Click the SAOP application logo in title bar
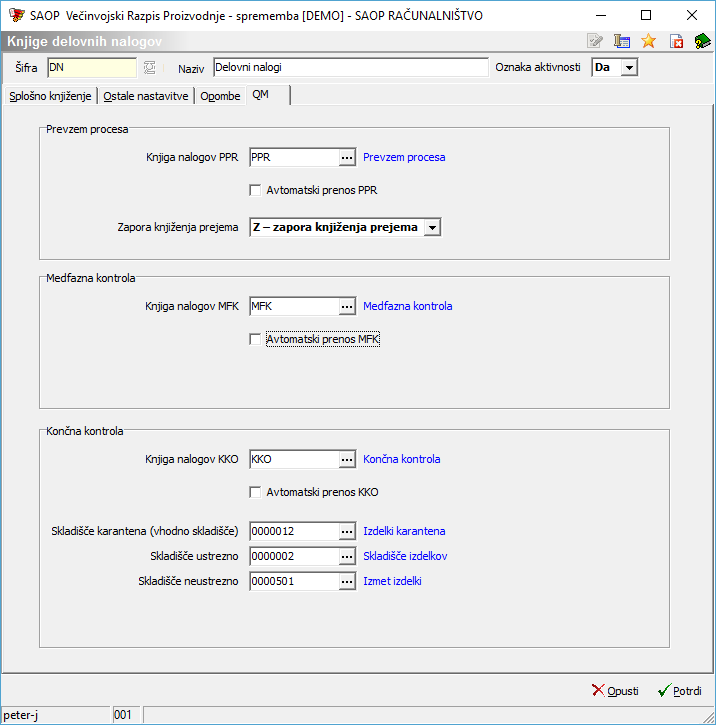 [x=17, y=15]
